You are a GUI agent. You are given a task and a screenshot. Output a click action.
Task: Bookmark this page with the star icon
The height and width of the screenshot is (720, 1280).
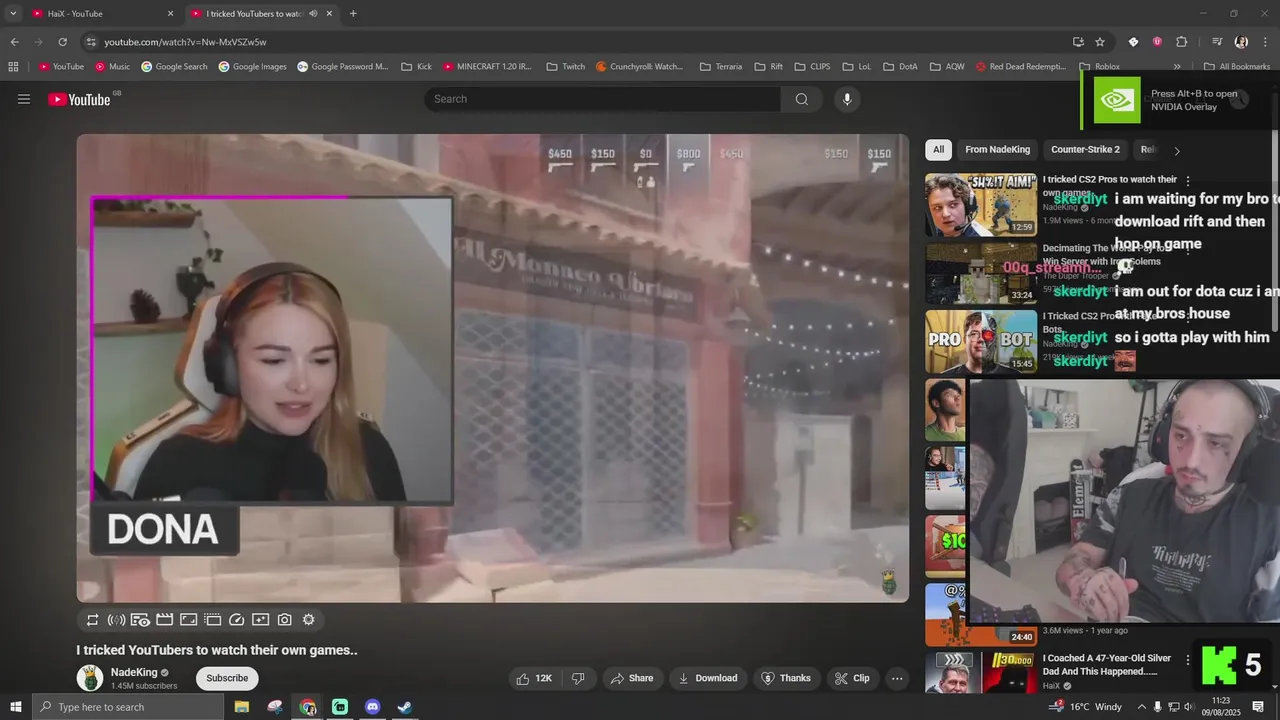click(1100, 42)
